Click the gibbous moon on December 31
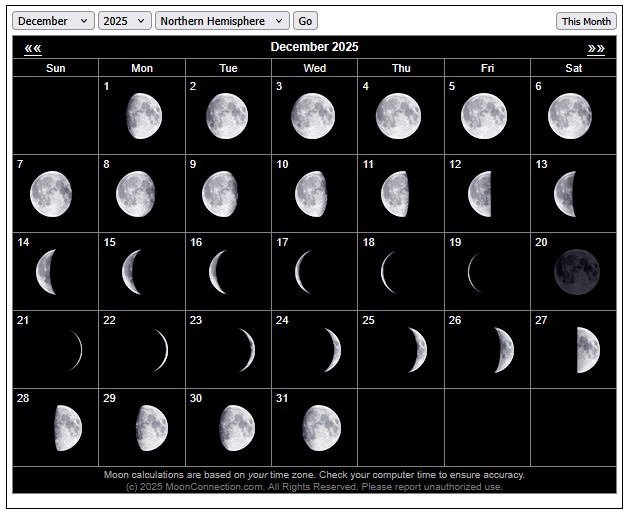This screenshot has height=515, width=628. point(321,427)
